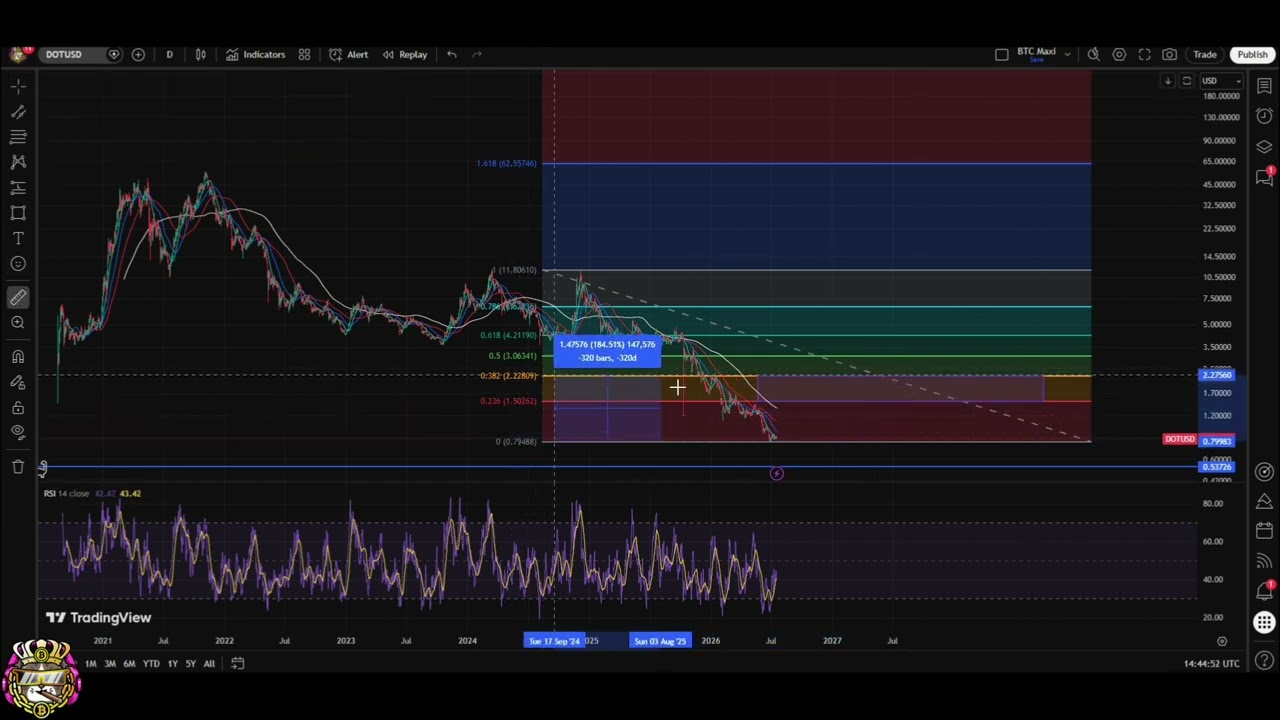Click the Trade button
The width and height of the screenshot is (1280, 720).
(x=1204, y=54)
